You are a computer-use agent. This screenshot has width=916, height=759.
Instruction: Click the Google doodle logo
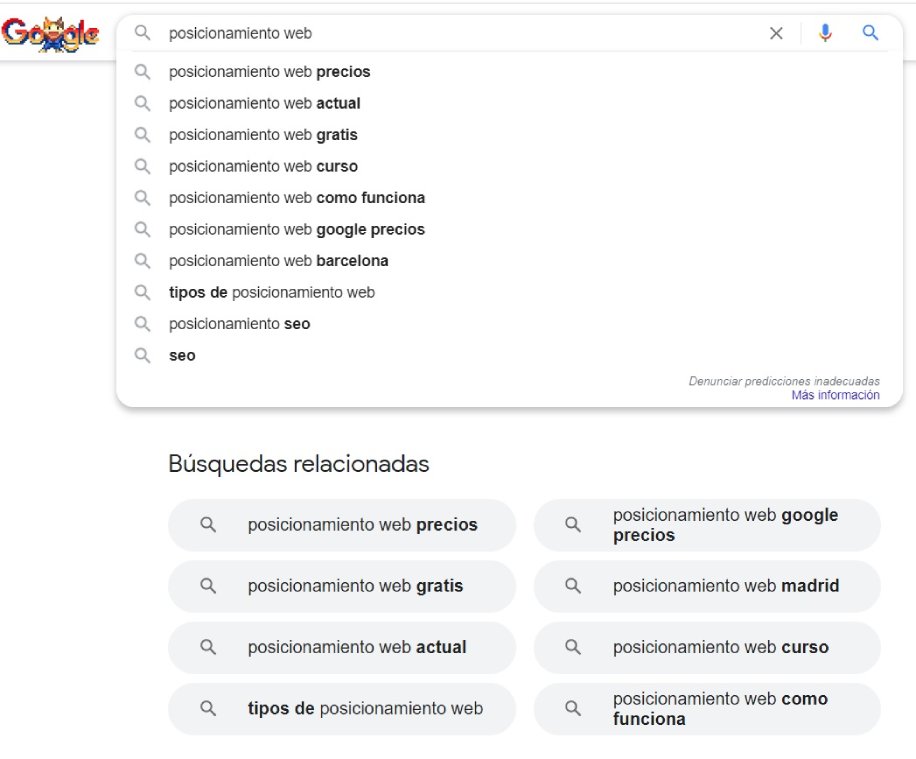click(50, 34)
